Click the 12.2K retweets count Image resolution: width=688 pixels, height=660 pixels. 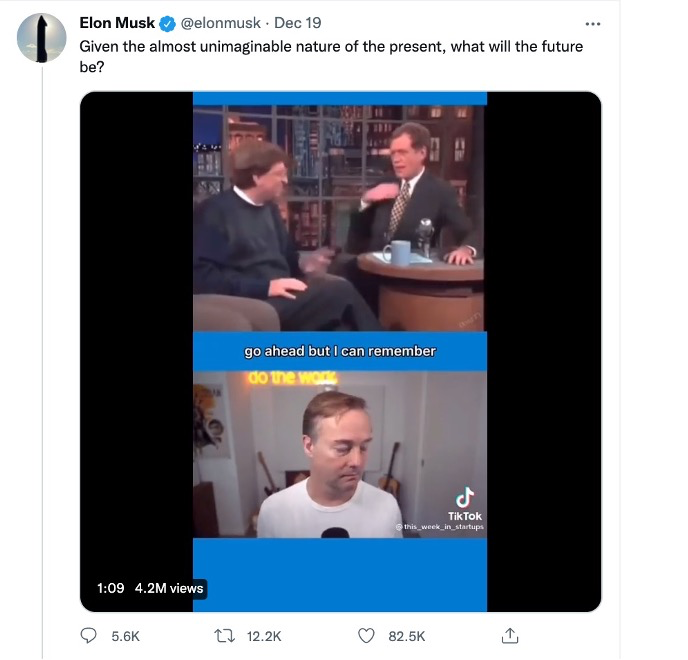[264, 636]
